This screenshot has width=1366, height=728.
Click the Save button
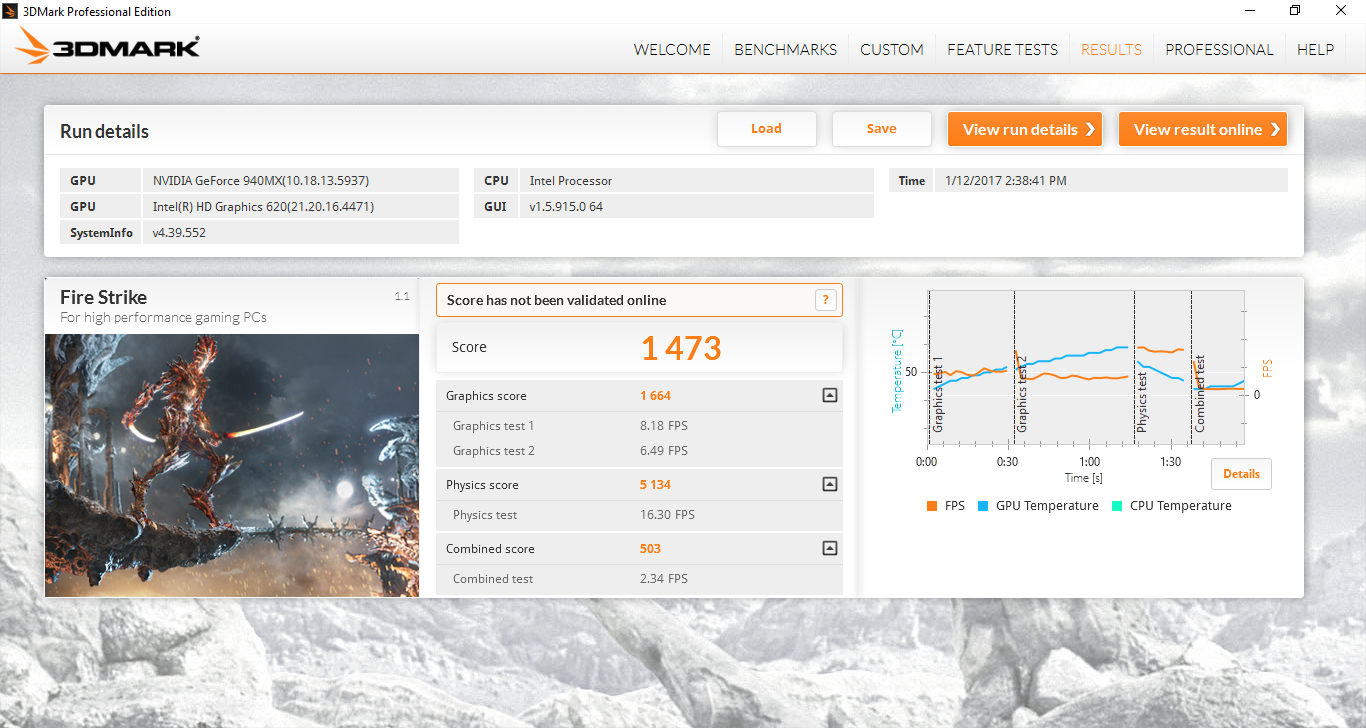coord(882,129)
